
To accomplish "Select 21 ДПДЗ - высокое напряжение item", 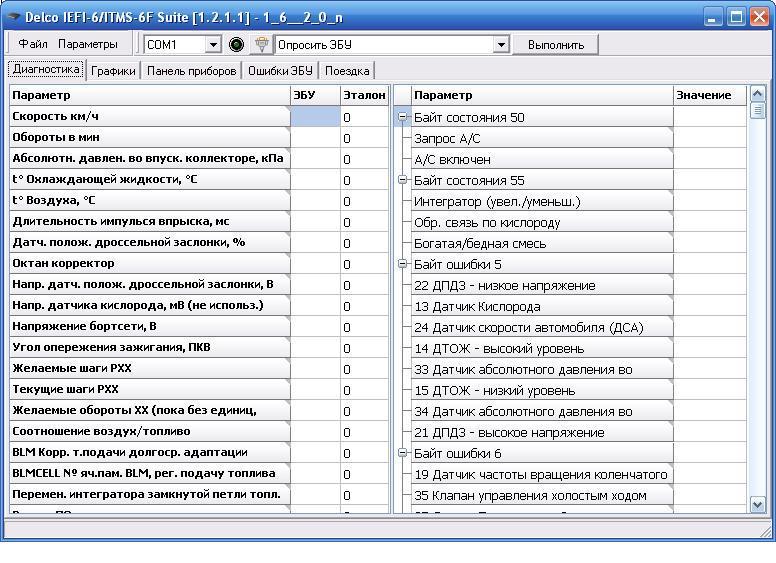I will pos(542,432).
